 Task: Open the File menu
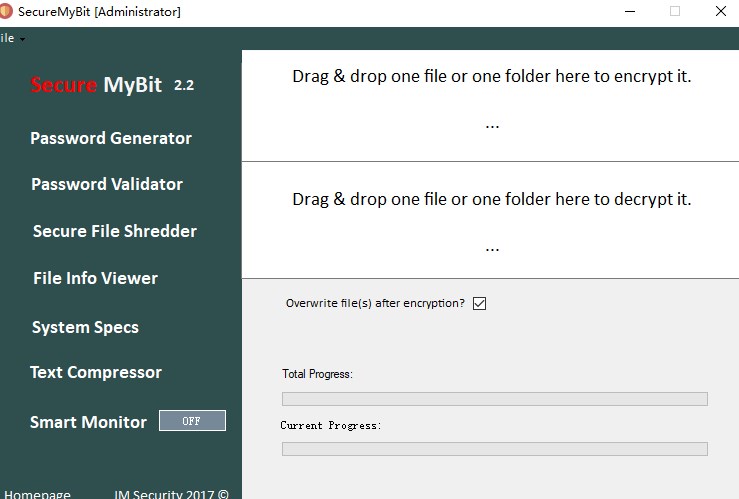point(7,38)
